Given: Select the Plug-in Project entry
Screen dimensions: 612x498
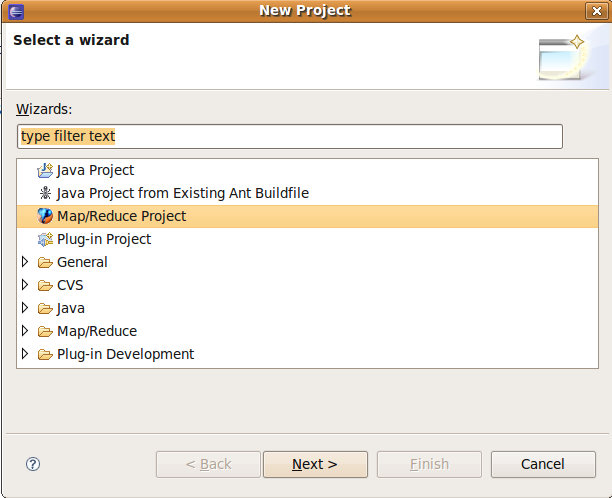Looking at the screenshot, I should 104,240.
